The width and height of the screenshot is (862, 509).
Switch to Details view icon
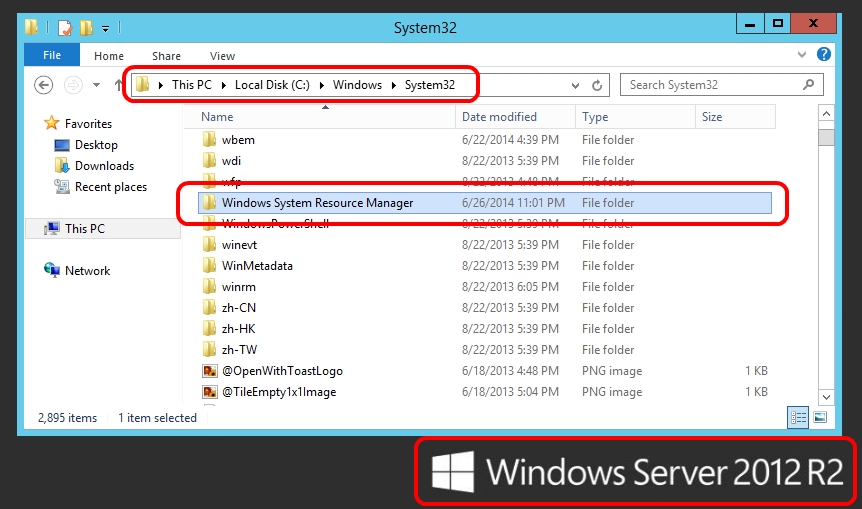click(798, 418)
